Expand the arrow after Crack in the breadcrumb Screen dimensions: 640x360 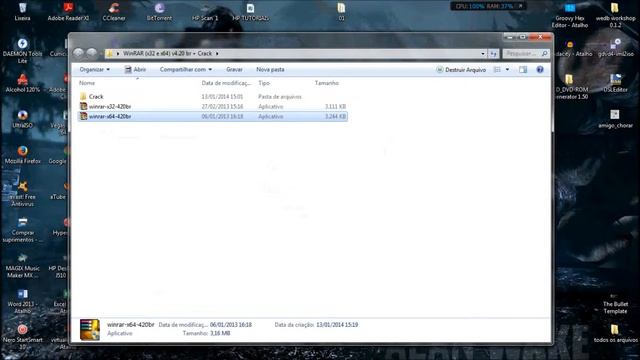(217, 53)
